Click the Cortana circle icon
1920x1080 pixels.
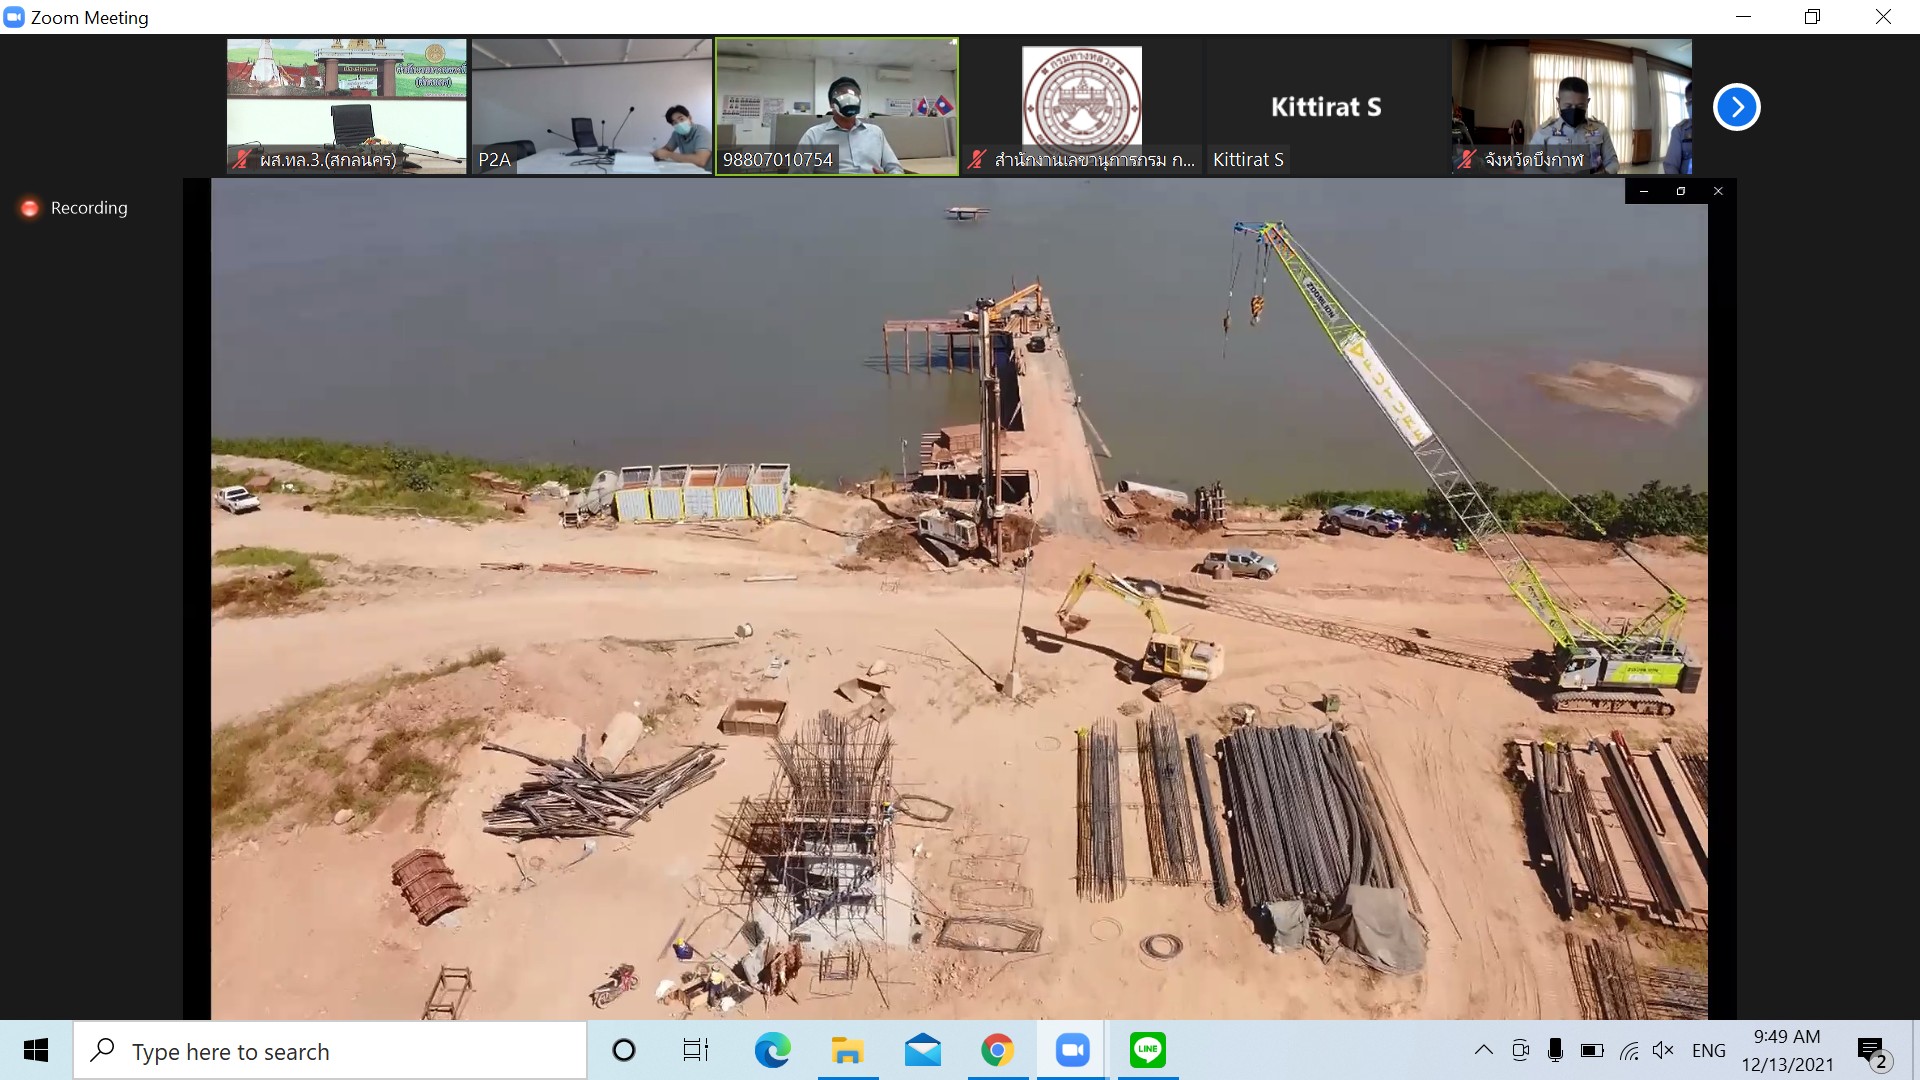(623, 1050)
